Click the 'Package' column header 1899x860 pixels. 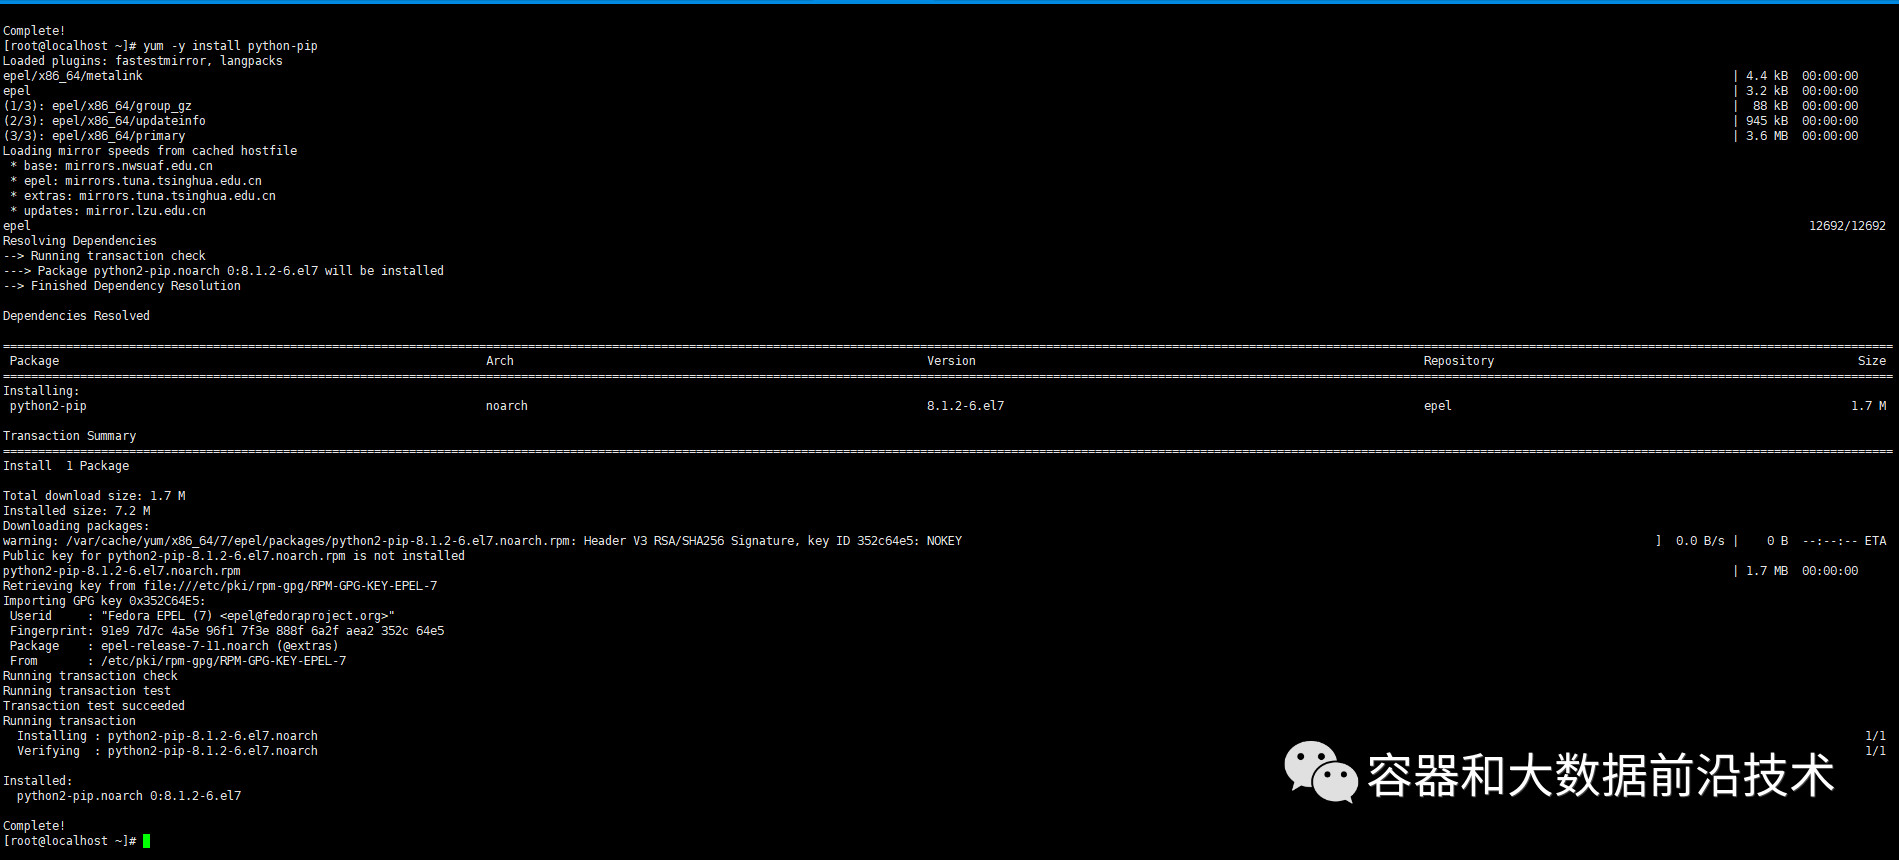pyautogui.click(x=34, y=361)
